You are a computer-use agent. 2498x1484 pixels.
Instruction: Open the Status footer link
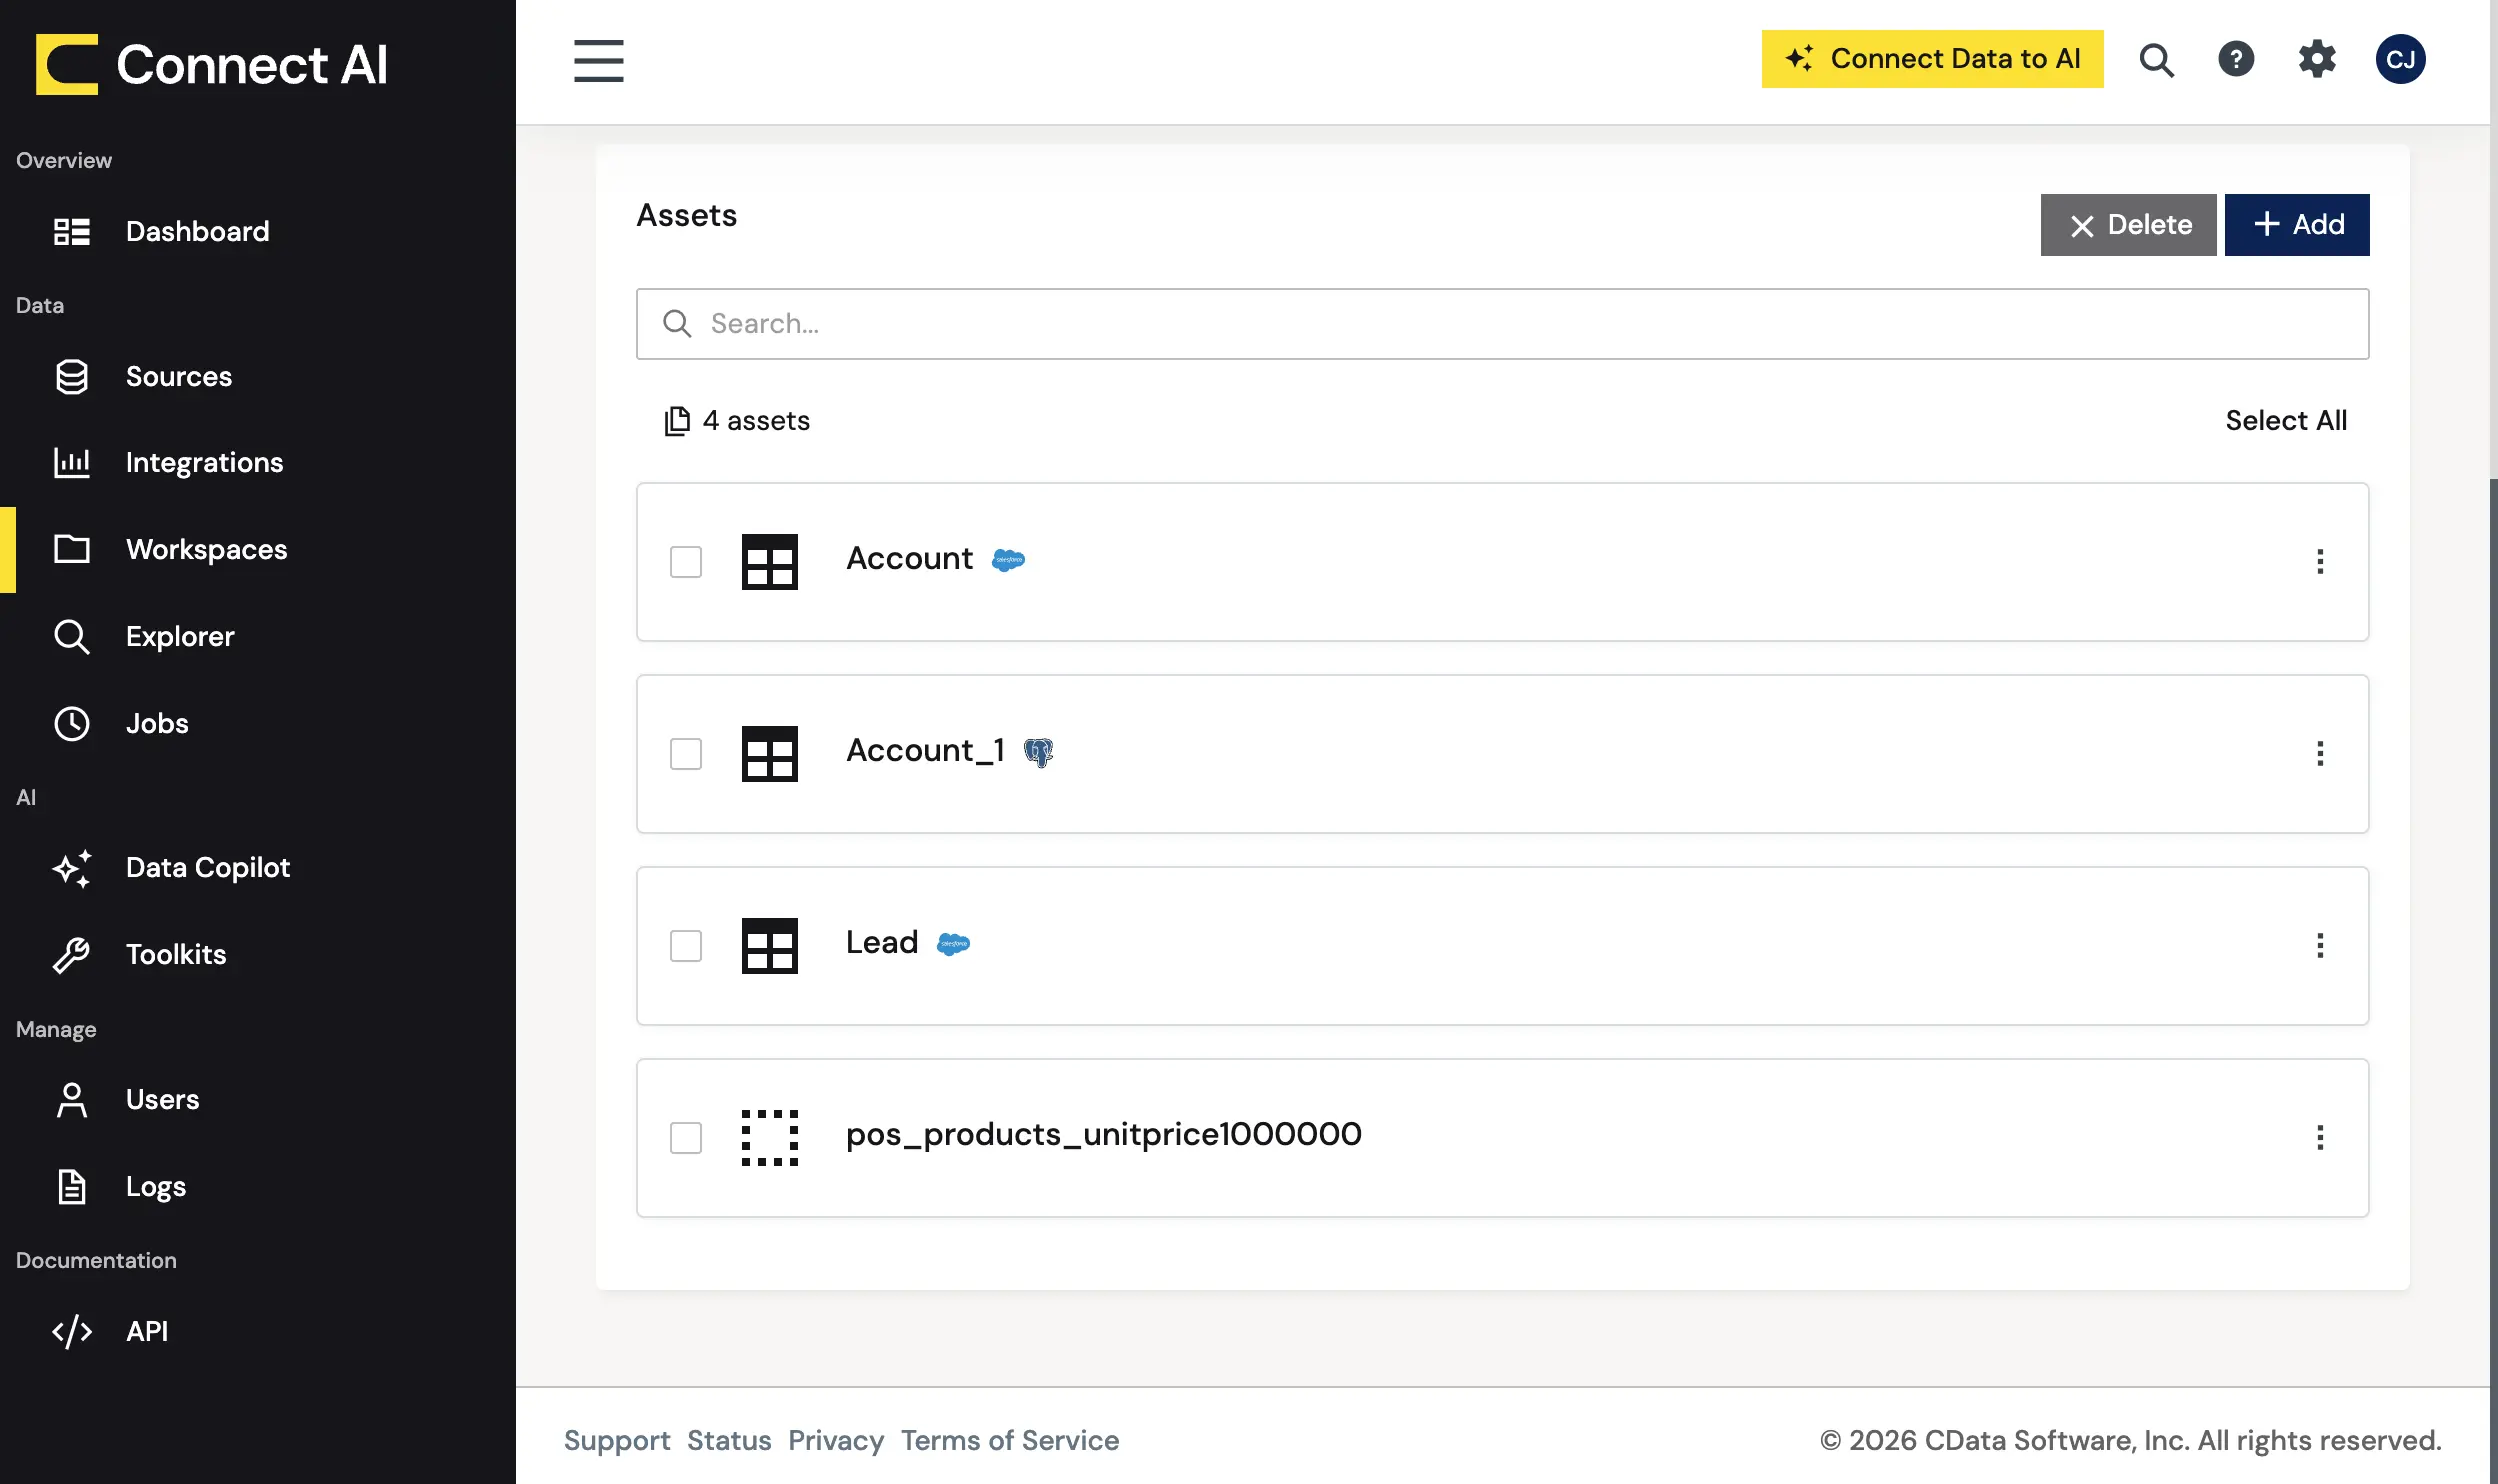point(729,1441)
